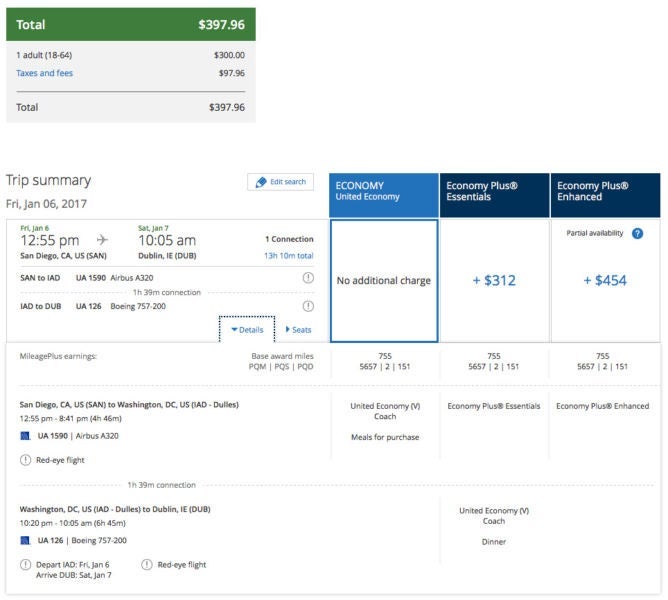Choose the + $312 Economy Plus Essentials fare

pos(494,281)
